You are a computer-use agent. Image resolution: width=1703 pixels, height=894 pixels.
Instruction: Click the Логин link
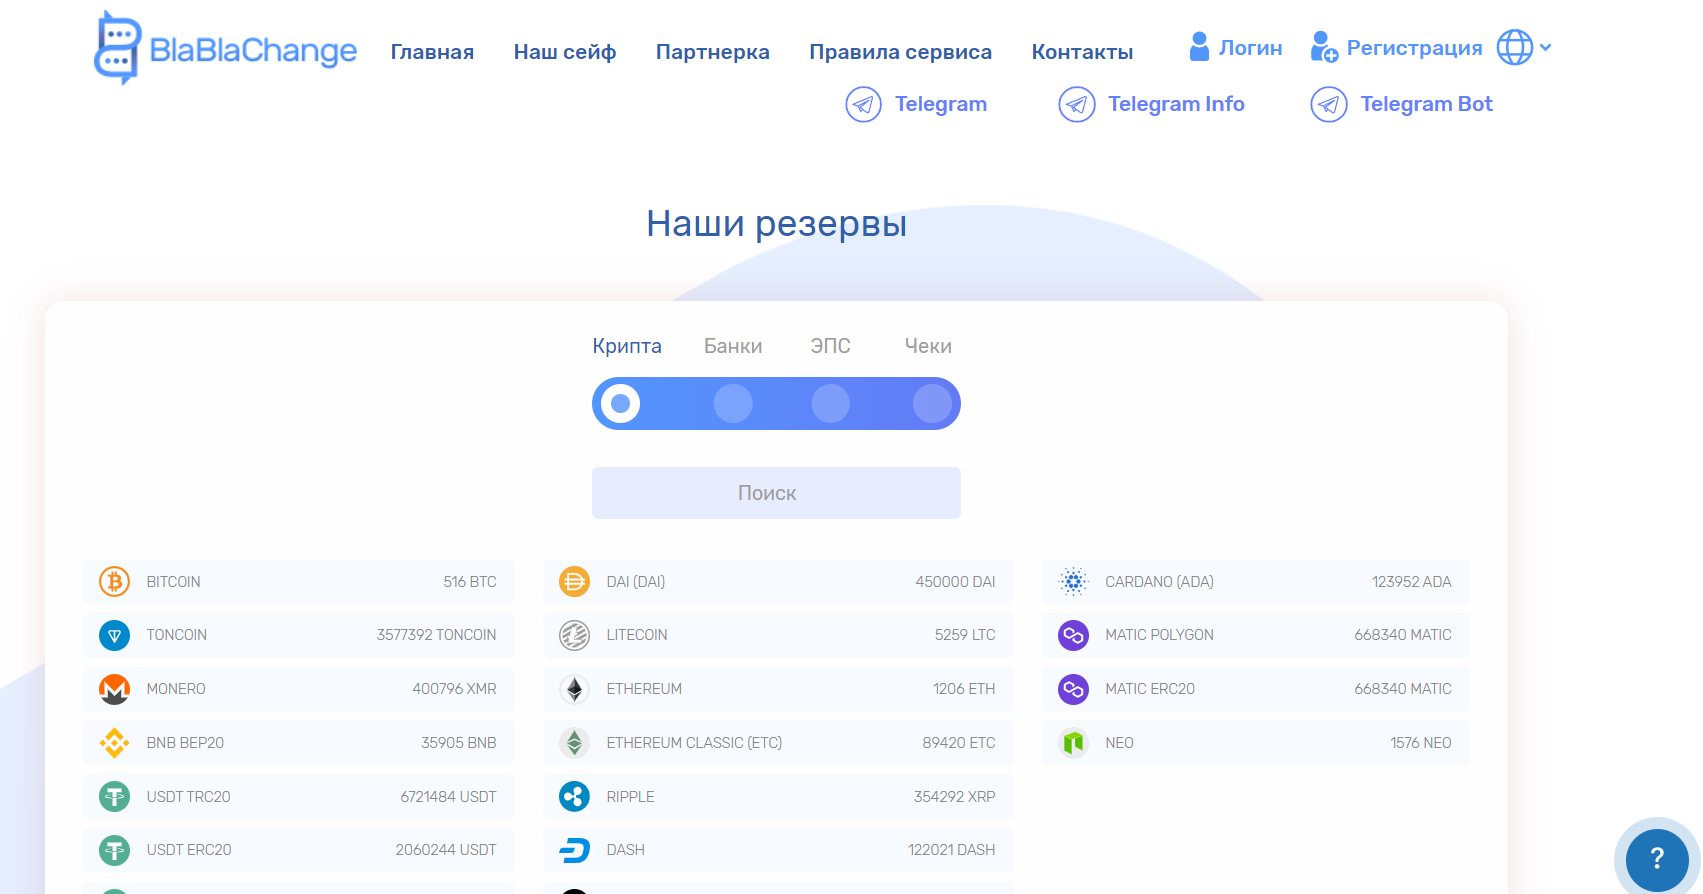pyautogui.click(x=1251, y=48)
